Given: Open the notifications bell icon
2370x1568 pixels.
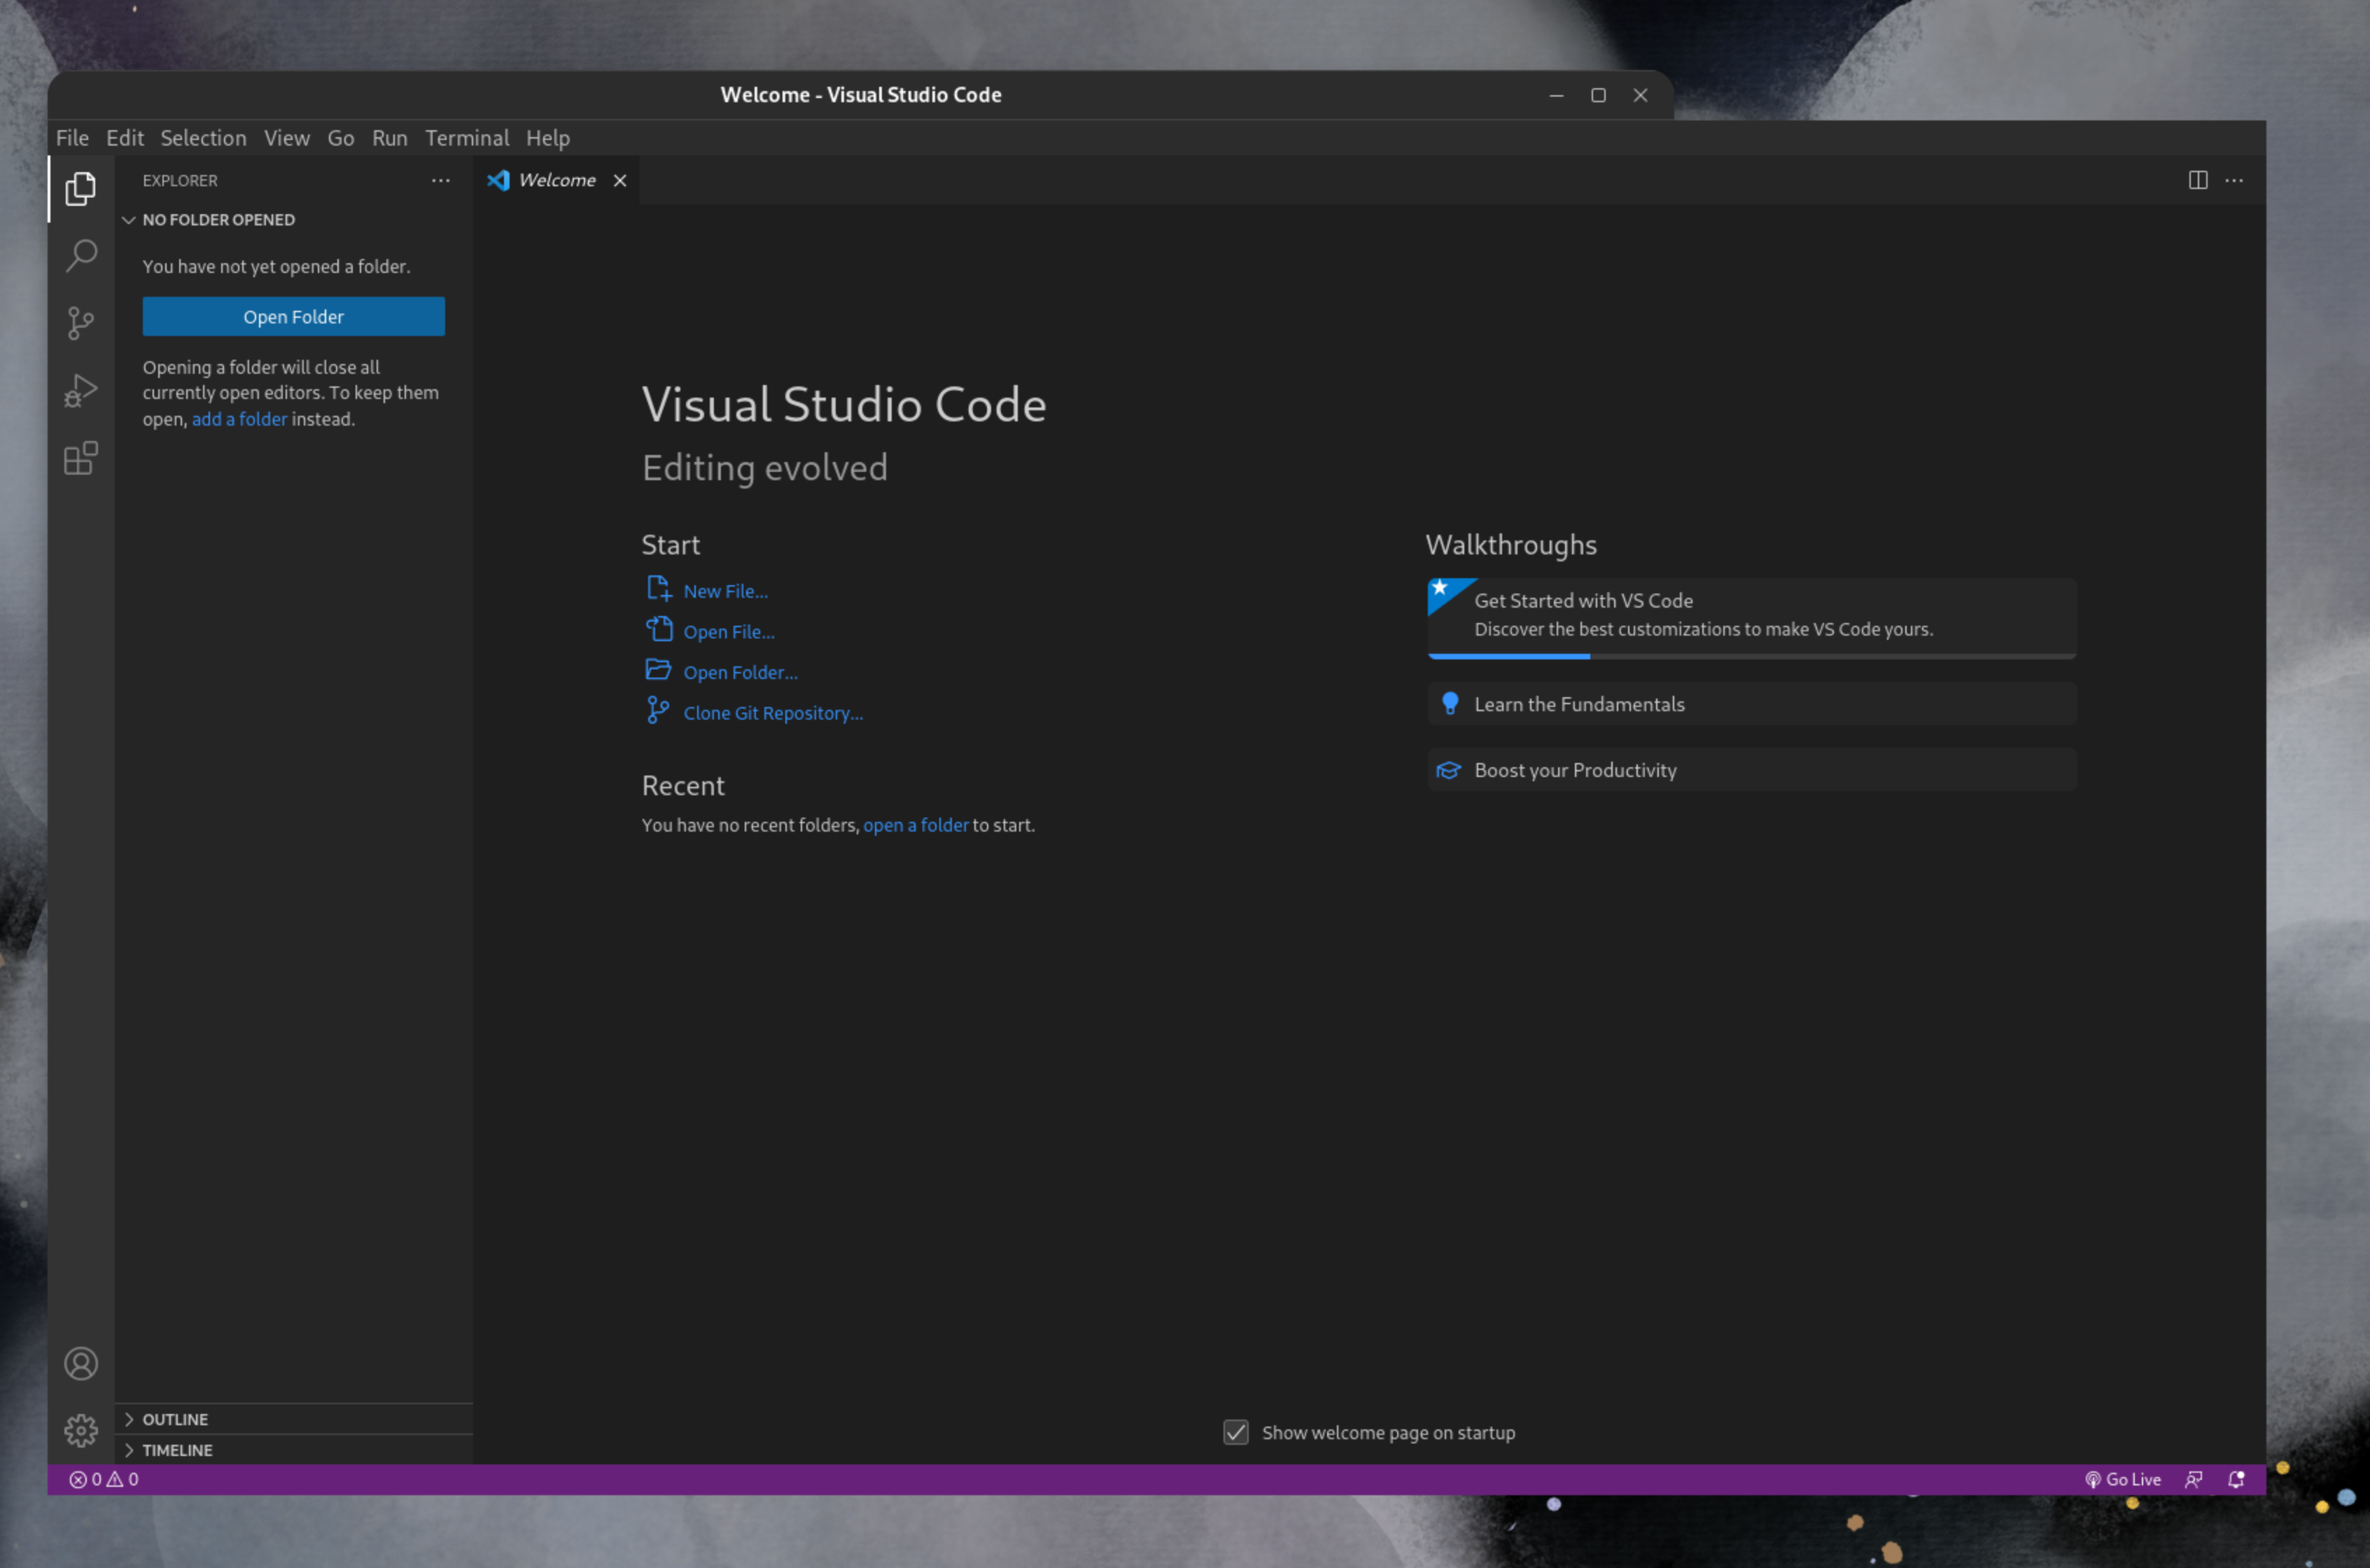Looking at the screenshot, I should pyautogui.click(x=2236, y=1479).
